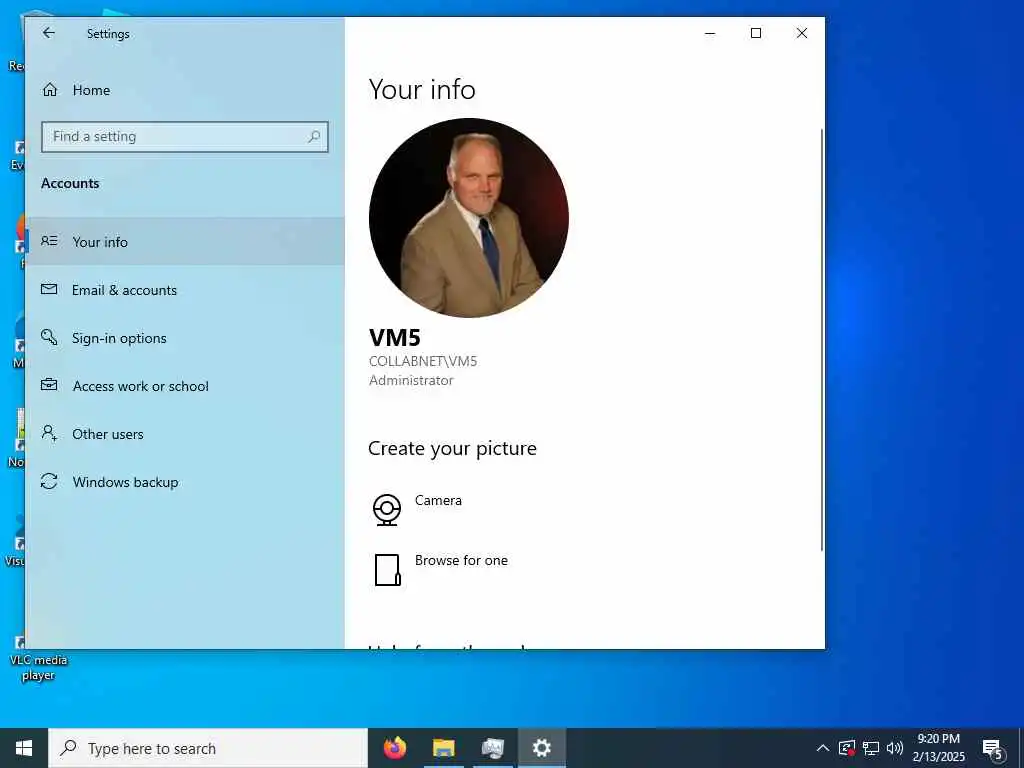The height and width of the screenshot is (768, 1024).
Task: Click the magnifier icon in the search box
Action: click(314, 136)
